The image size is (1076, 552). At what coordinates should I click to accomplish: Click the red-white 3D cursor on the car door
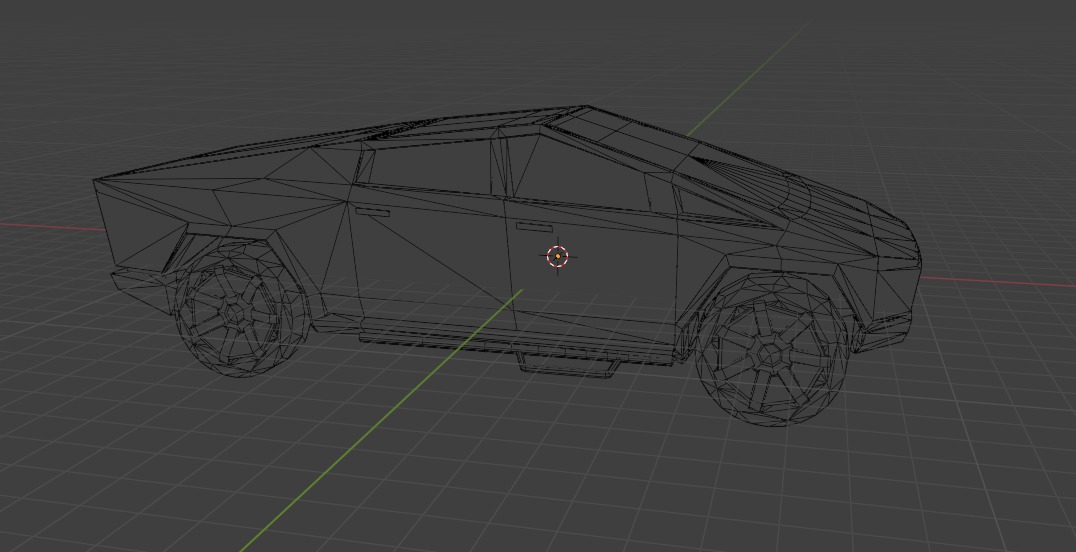pos(557,256)
